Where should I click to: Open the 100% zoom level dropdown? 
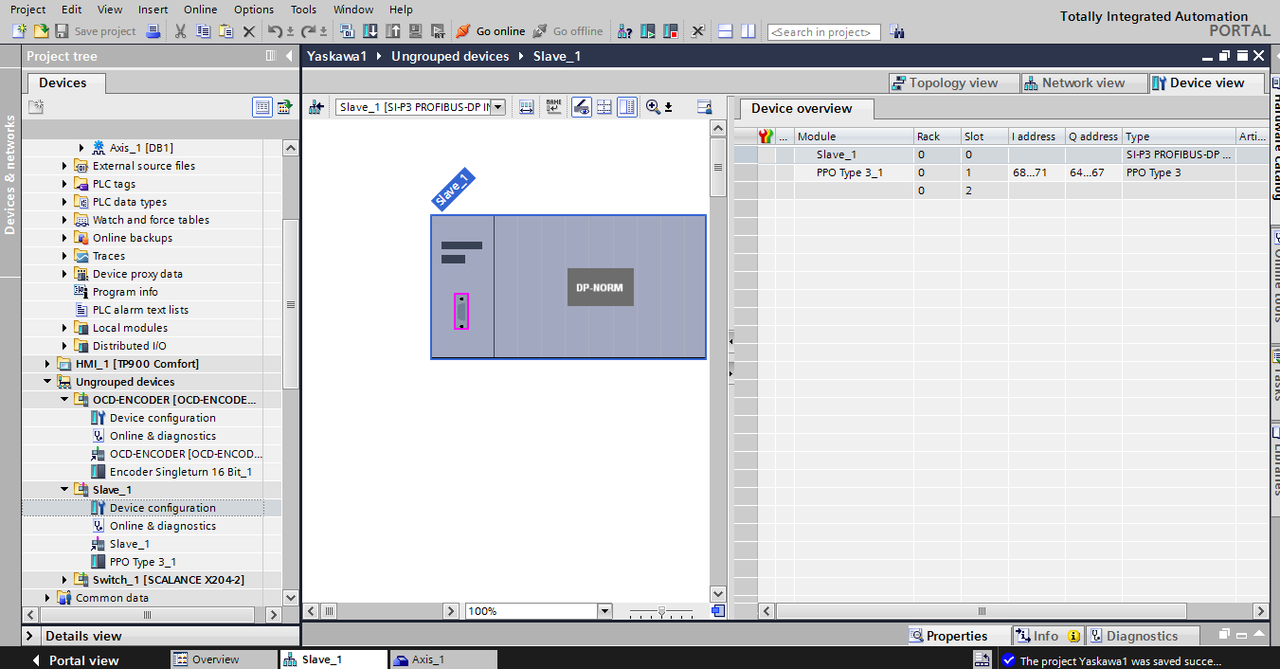click(604, 611)
